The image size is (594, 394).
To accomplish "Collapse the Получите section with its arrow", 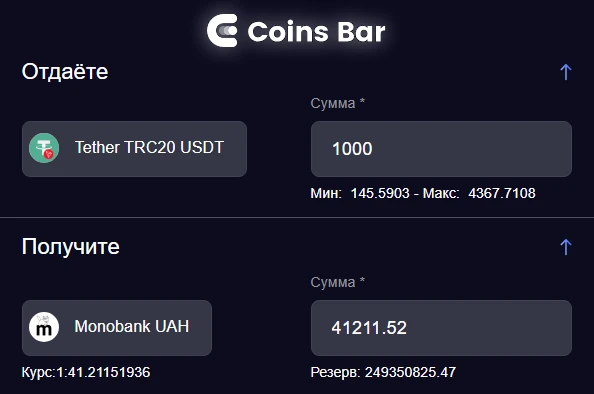I will [566, 247].
